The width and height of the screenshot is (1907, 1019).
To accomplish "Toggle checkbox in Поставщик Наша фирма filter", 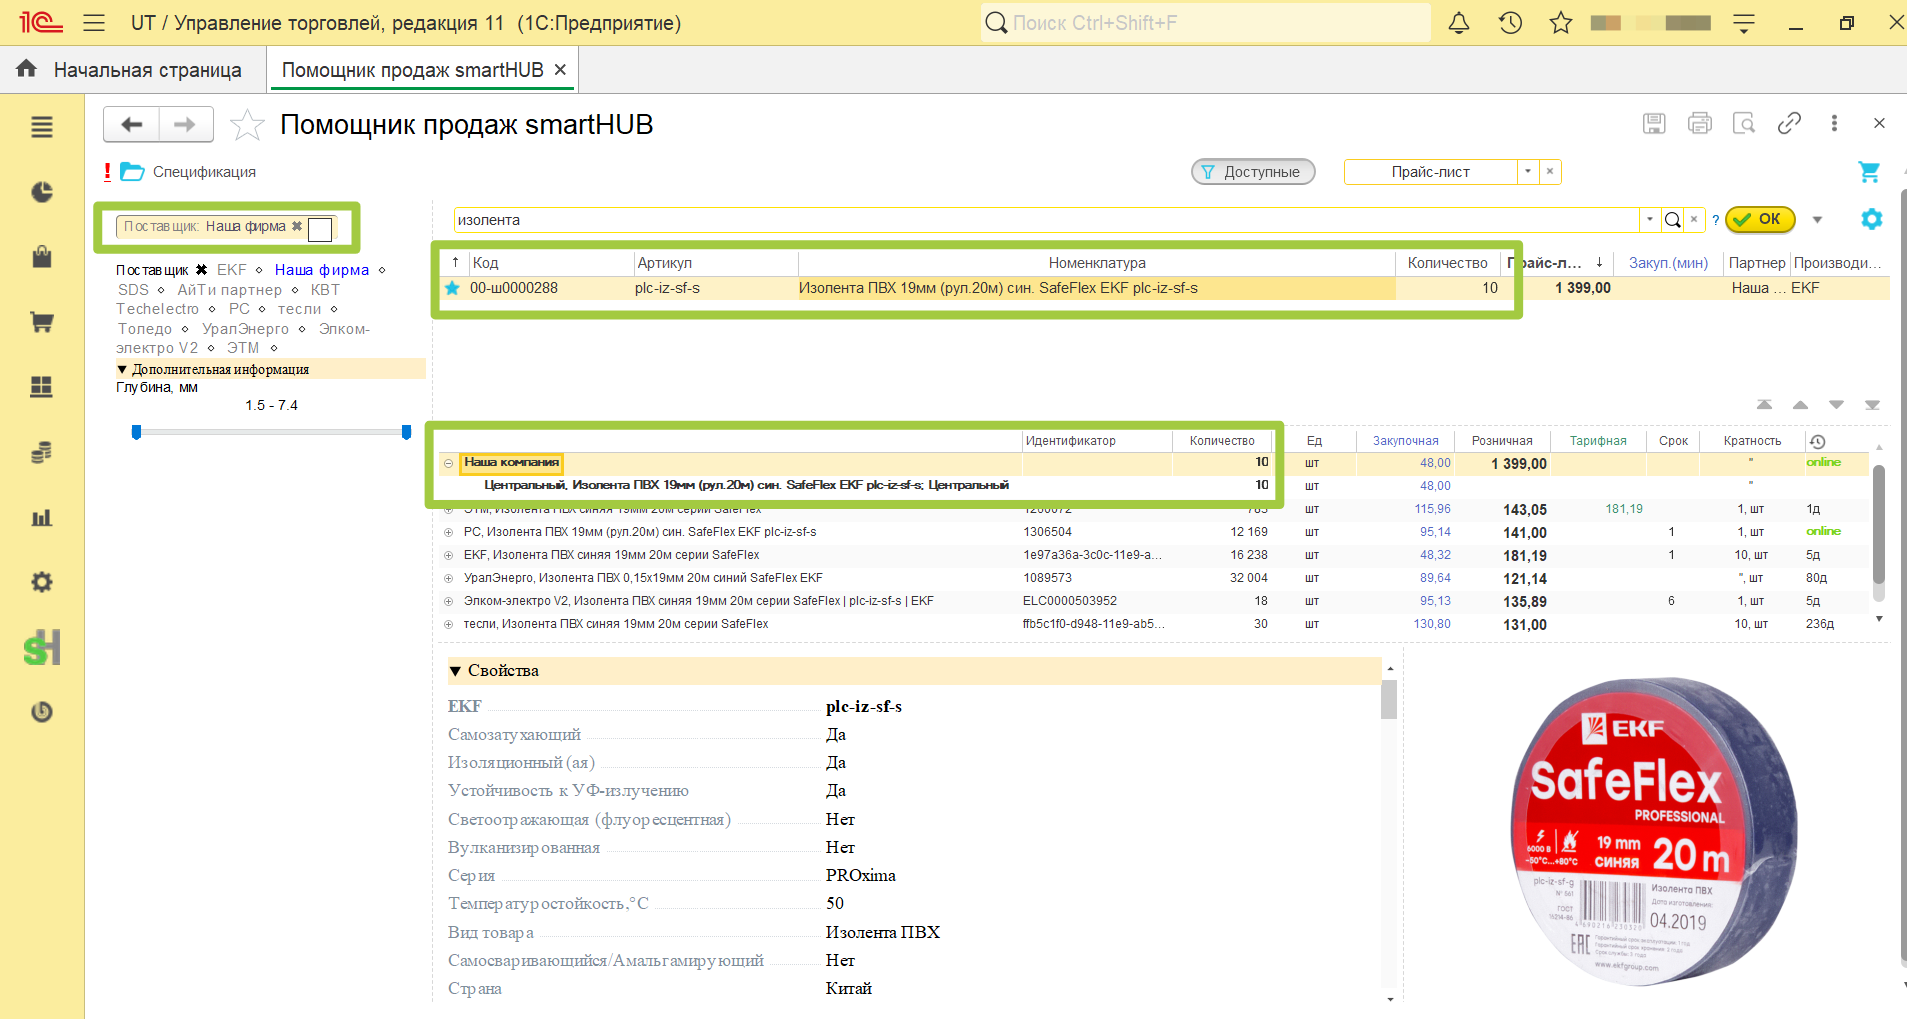I will [x=320, y=229].
